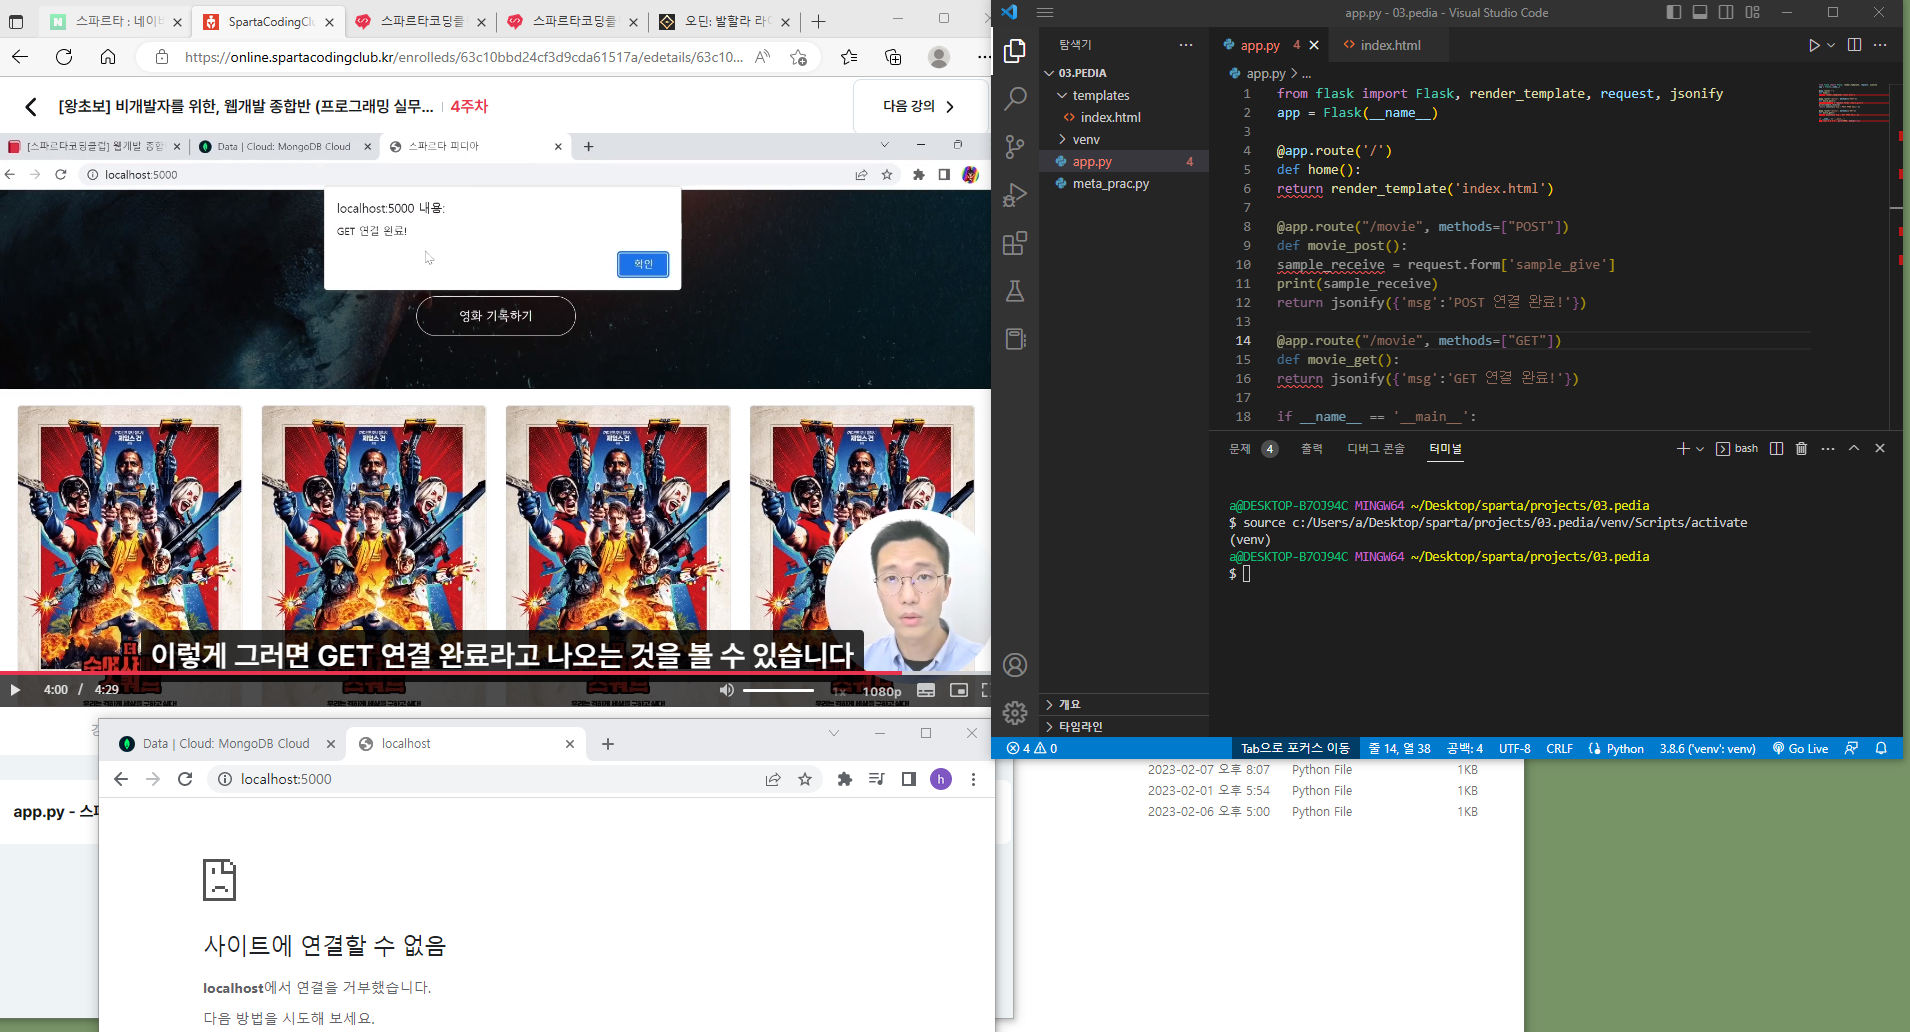Reload the localhost:5000 page in Chrome
The width and height of the screenshot is (1910, 1032).
[185, 779]
